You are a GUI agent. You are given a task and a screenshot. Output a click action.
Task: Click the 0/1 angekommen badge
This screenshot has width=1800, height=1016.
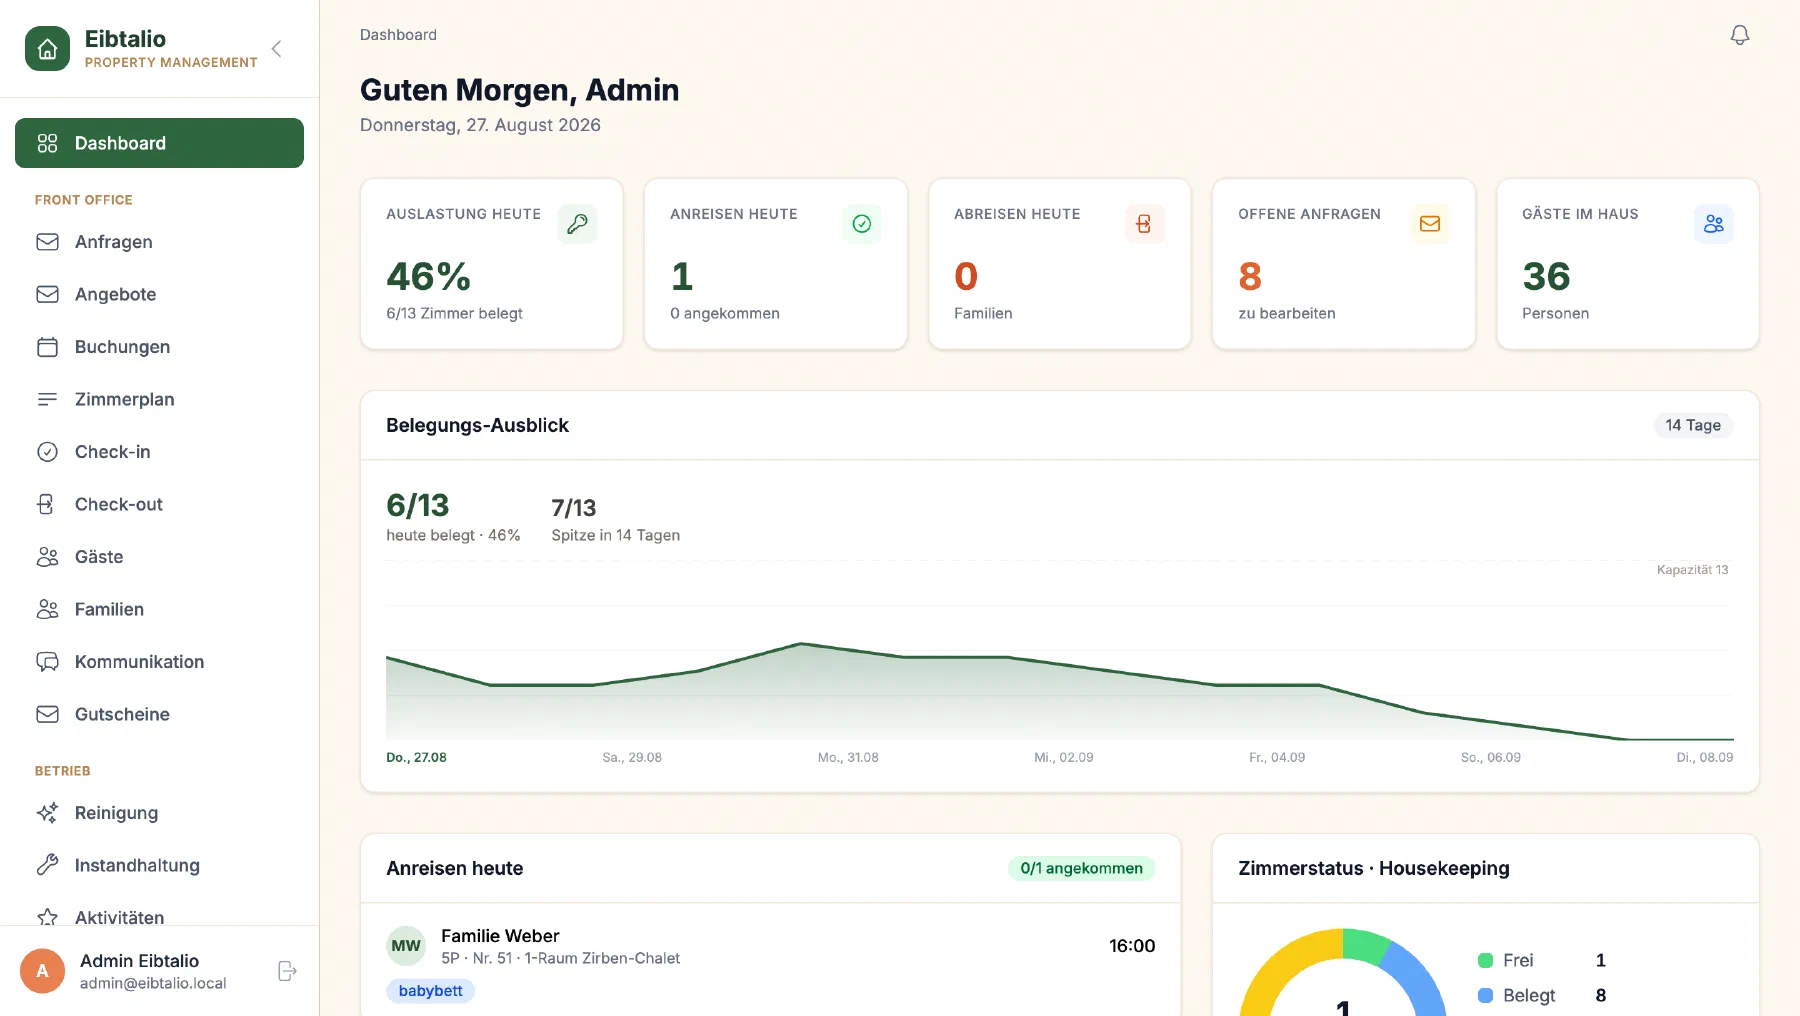1081,868
